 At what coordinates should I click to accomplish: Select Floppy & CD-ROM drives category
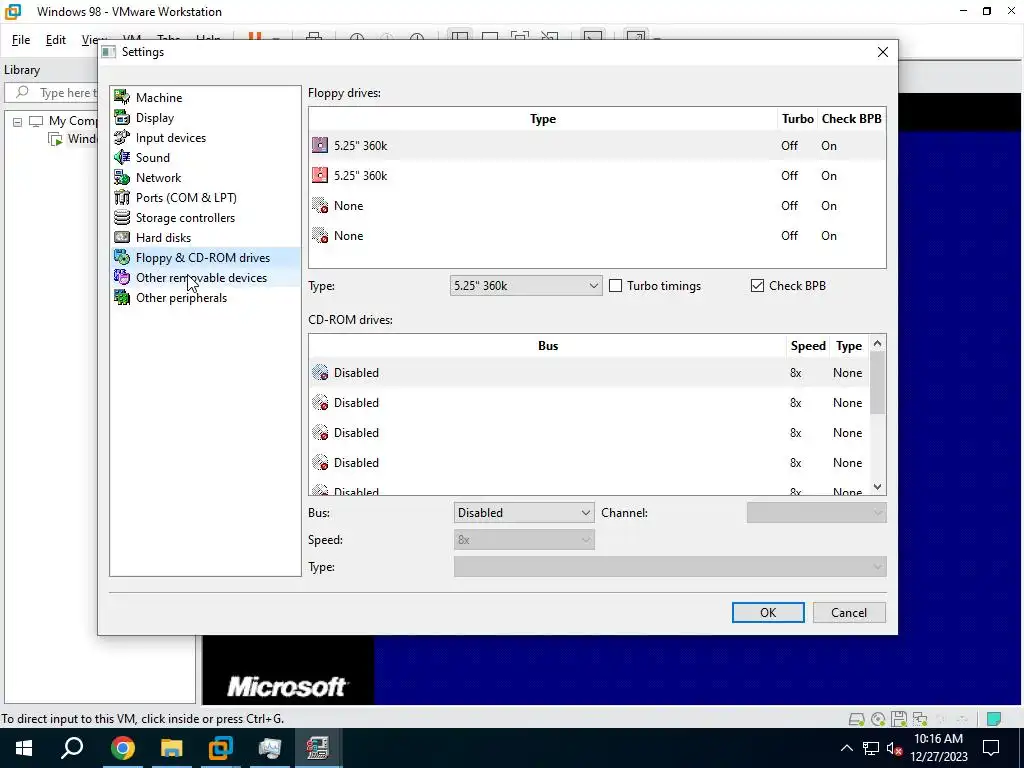click(202, 258)
